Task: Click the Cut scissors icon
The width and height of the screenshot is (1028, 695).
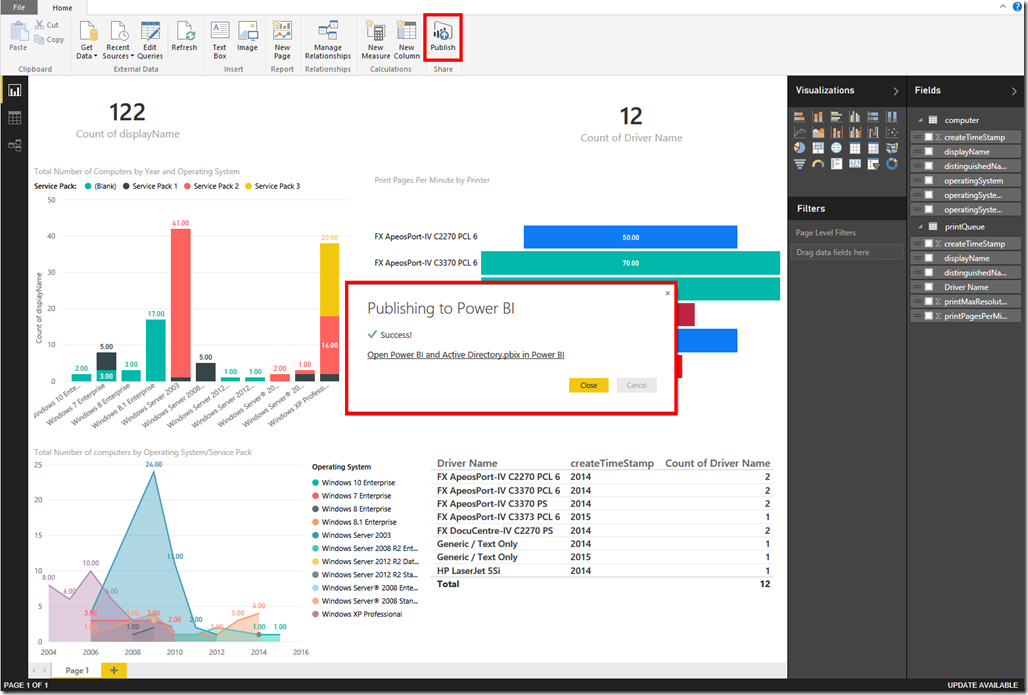Action: point(39,25)
